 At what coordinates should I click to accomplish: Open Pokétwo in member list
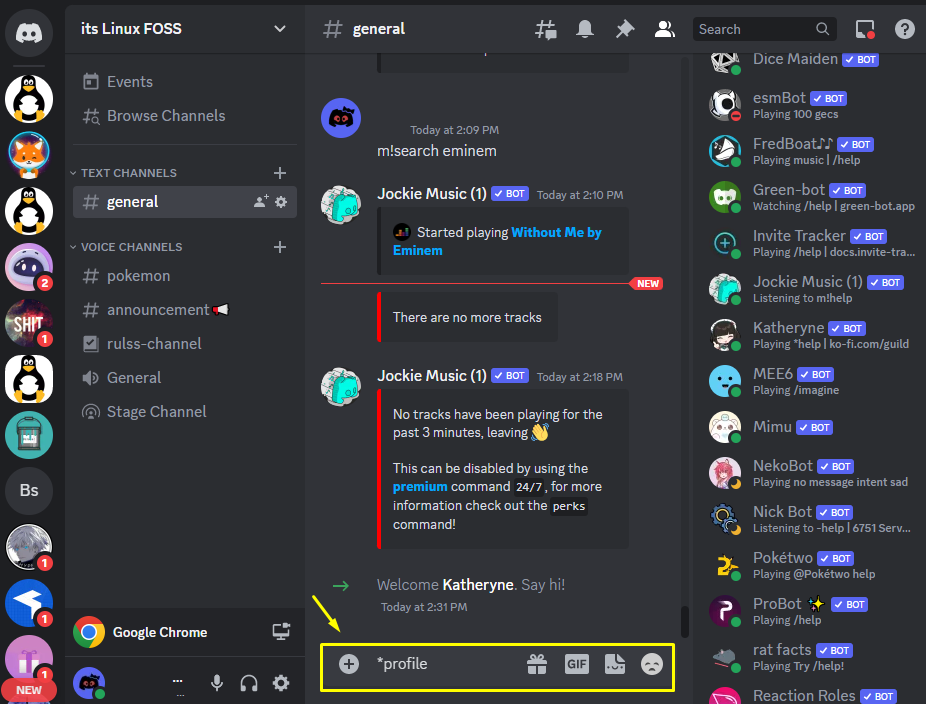click(x=808, y=565)
